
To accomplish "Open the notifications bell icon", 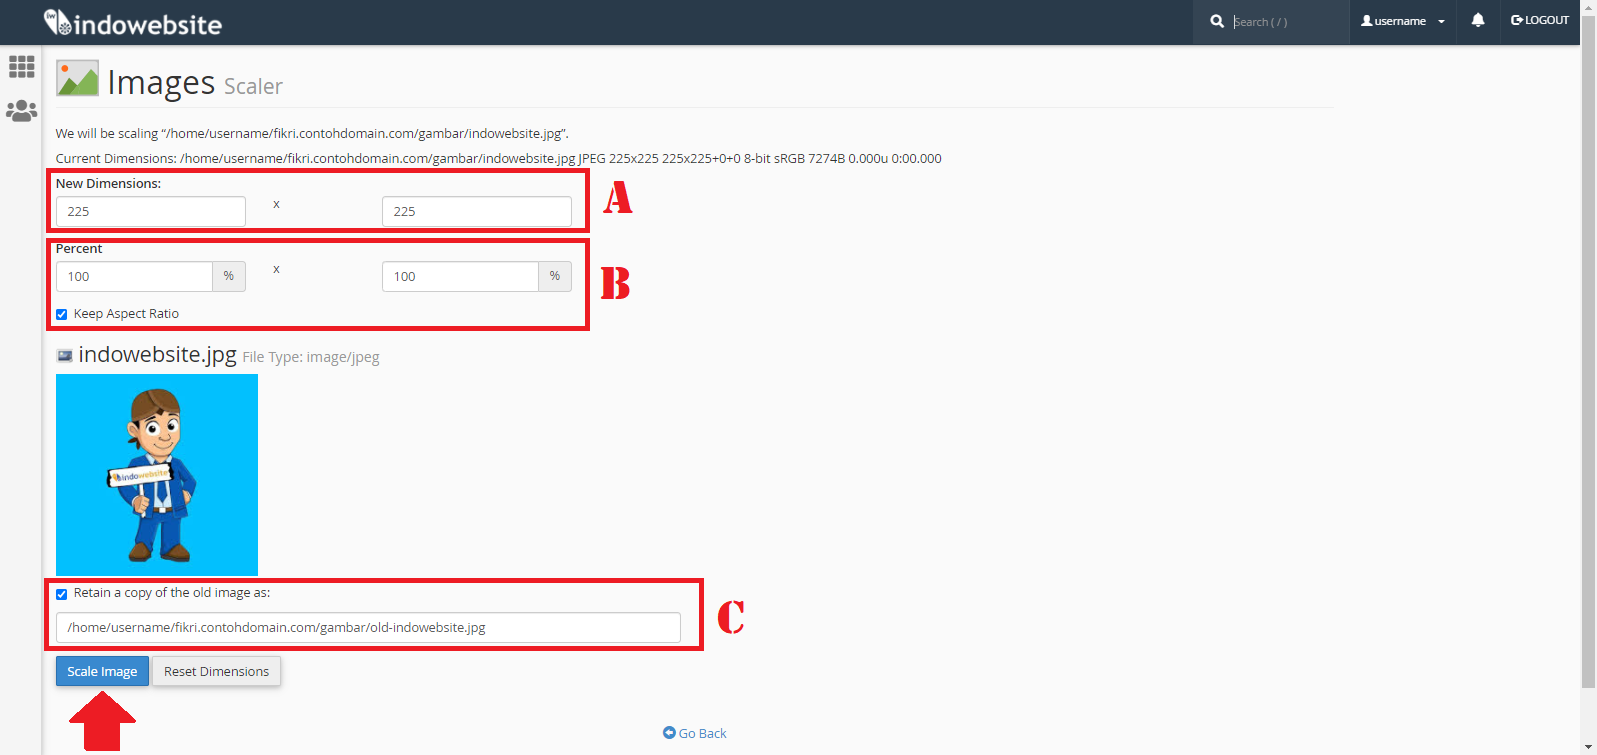I will (x=1477, y=20).
